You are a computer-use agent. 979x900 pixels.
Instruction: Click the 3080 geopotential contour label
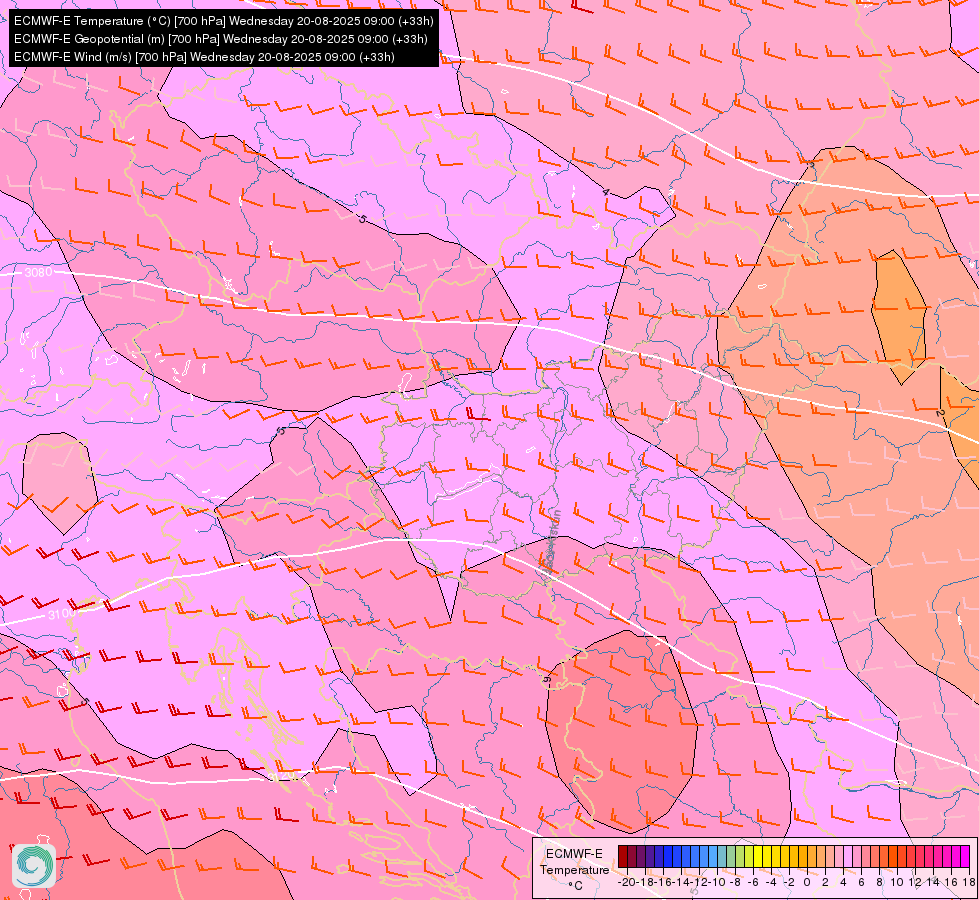(x=38, y=272)
